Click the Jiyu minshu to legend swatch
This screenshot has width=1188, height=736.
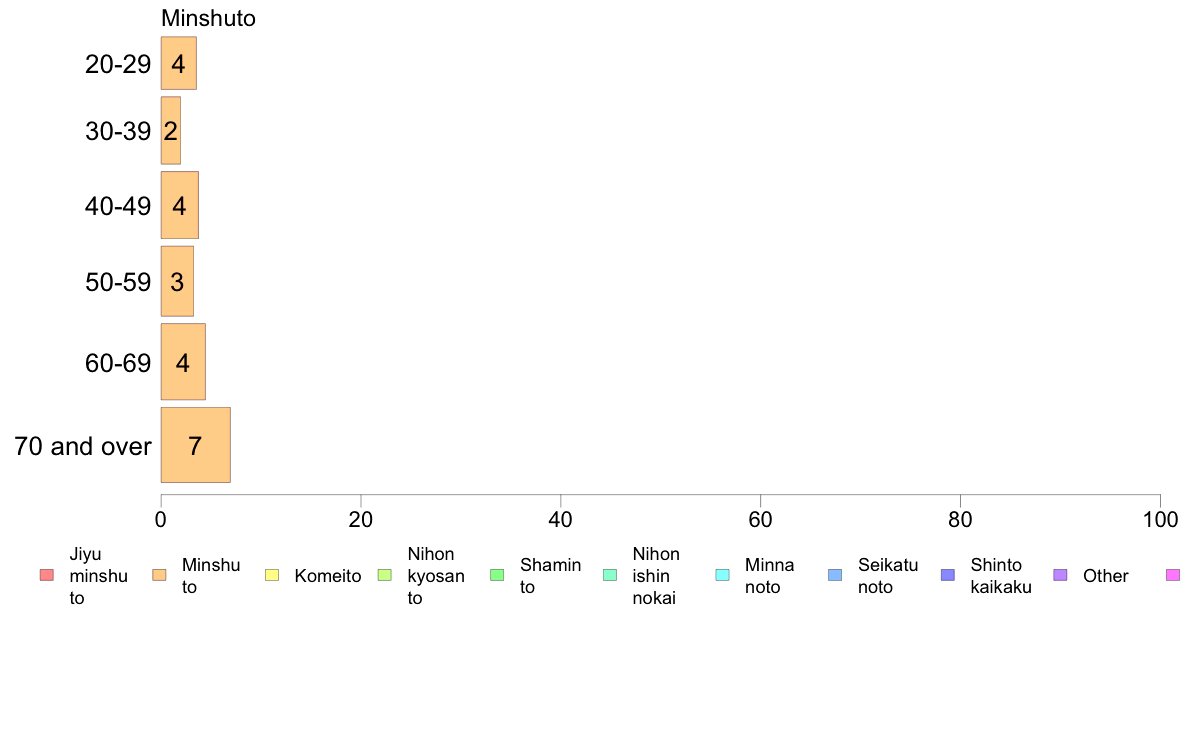pos(47,575)
